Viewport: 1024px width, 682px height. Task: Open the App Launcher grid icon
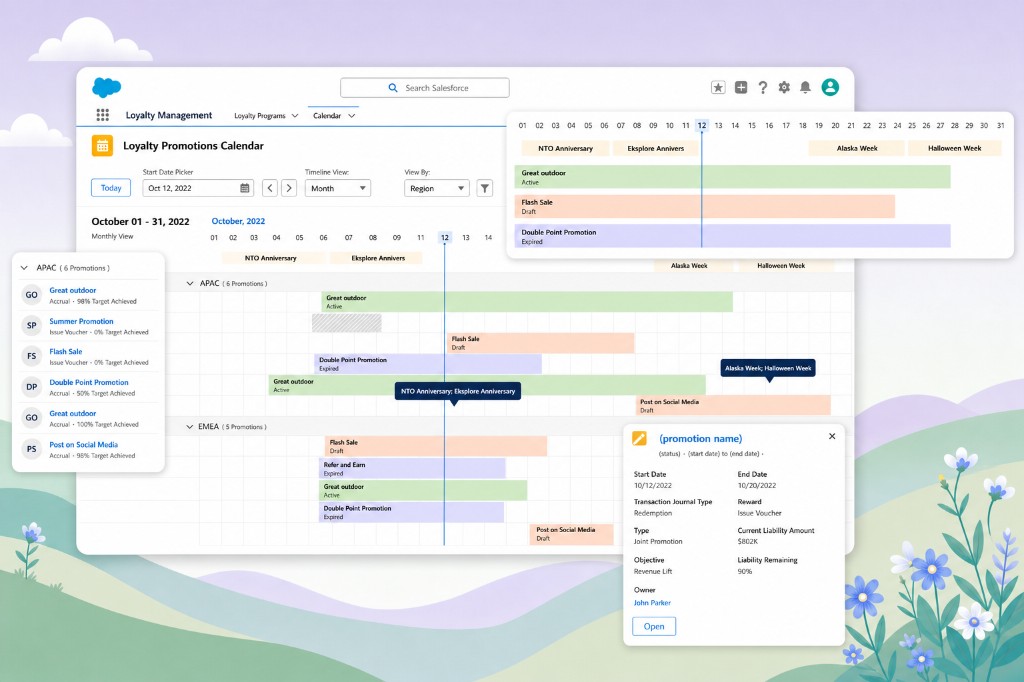tap(103, 115)
